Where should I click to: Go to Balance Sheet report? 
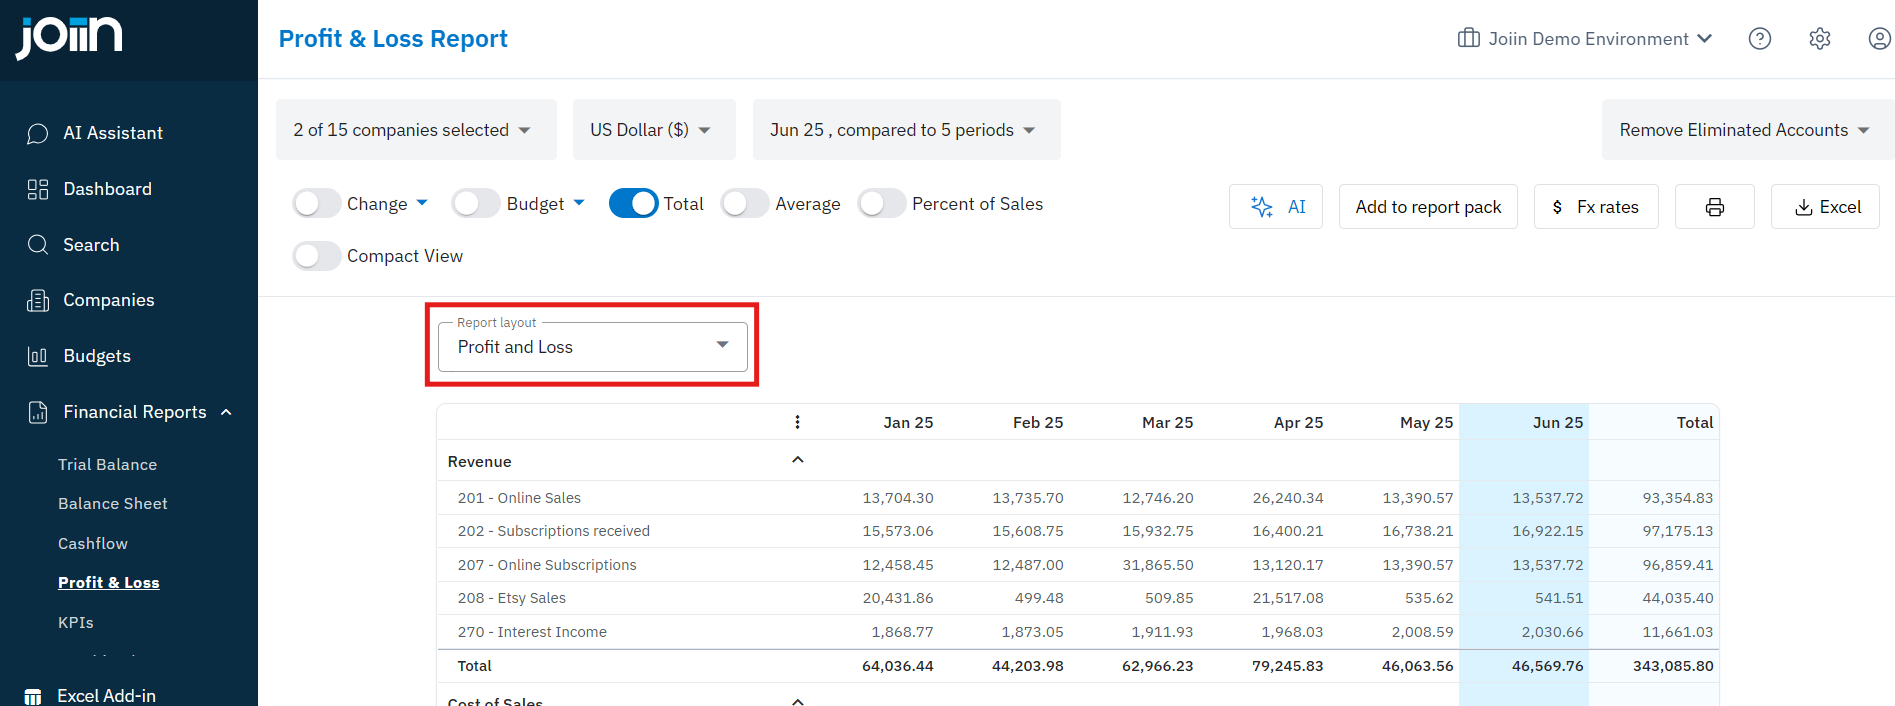tap(112, 504)
